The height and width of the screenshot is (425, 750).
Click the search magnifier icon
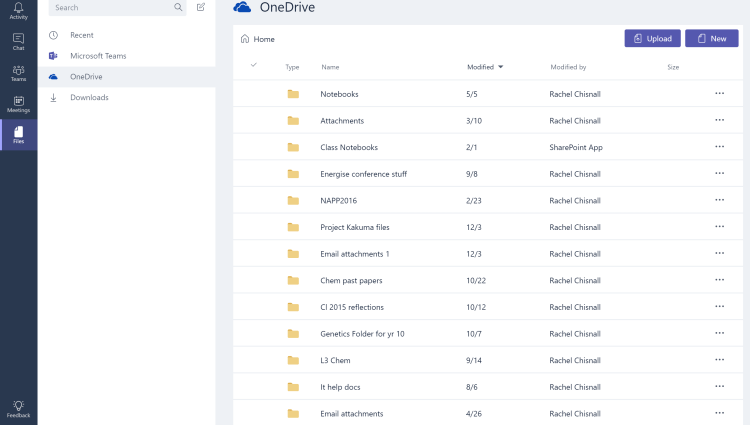click(x=178, y=7)
